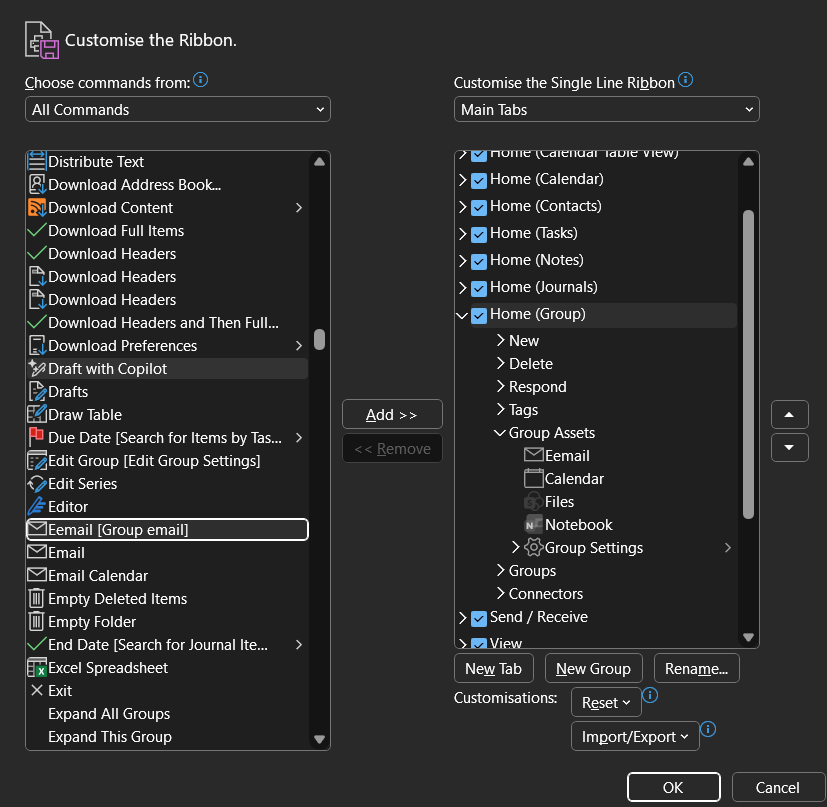The image size is (827, 807).
Task: Open the Main Tabs dropdown
Action: (x=607, y=109)
